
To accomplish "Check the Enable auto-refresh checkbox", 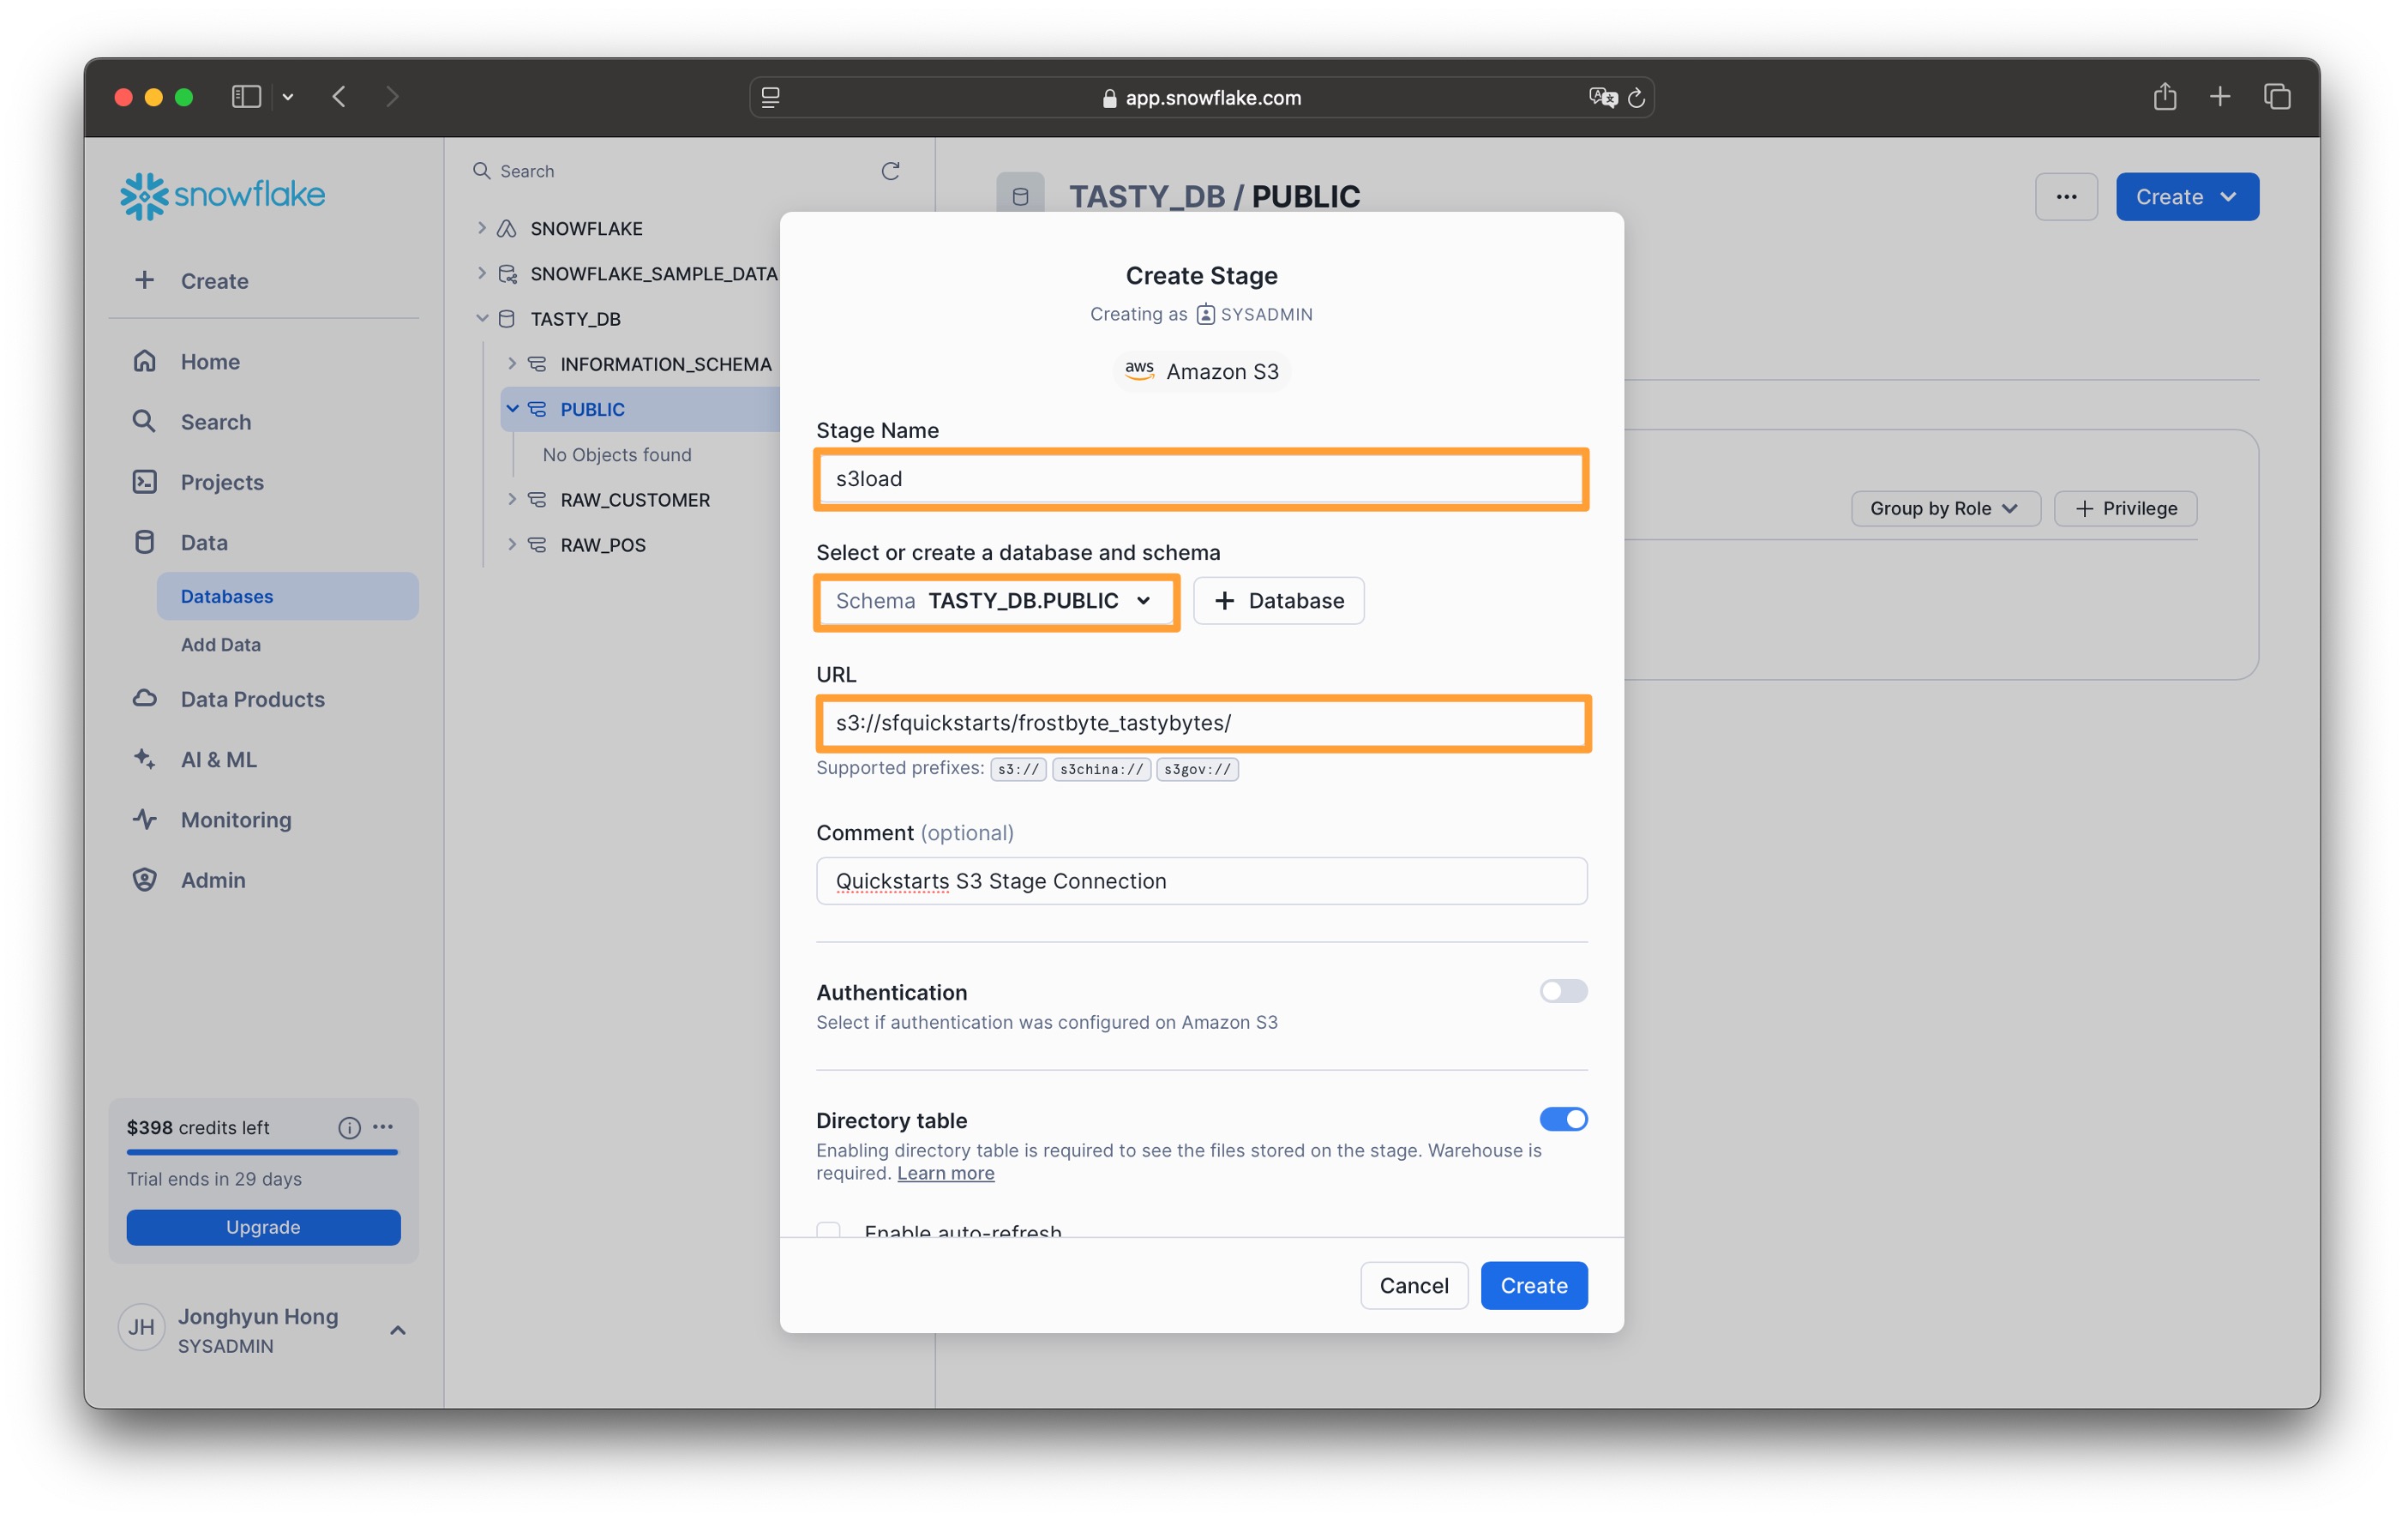I will click(828, 1230).
